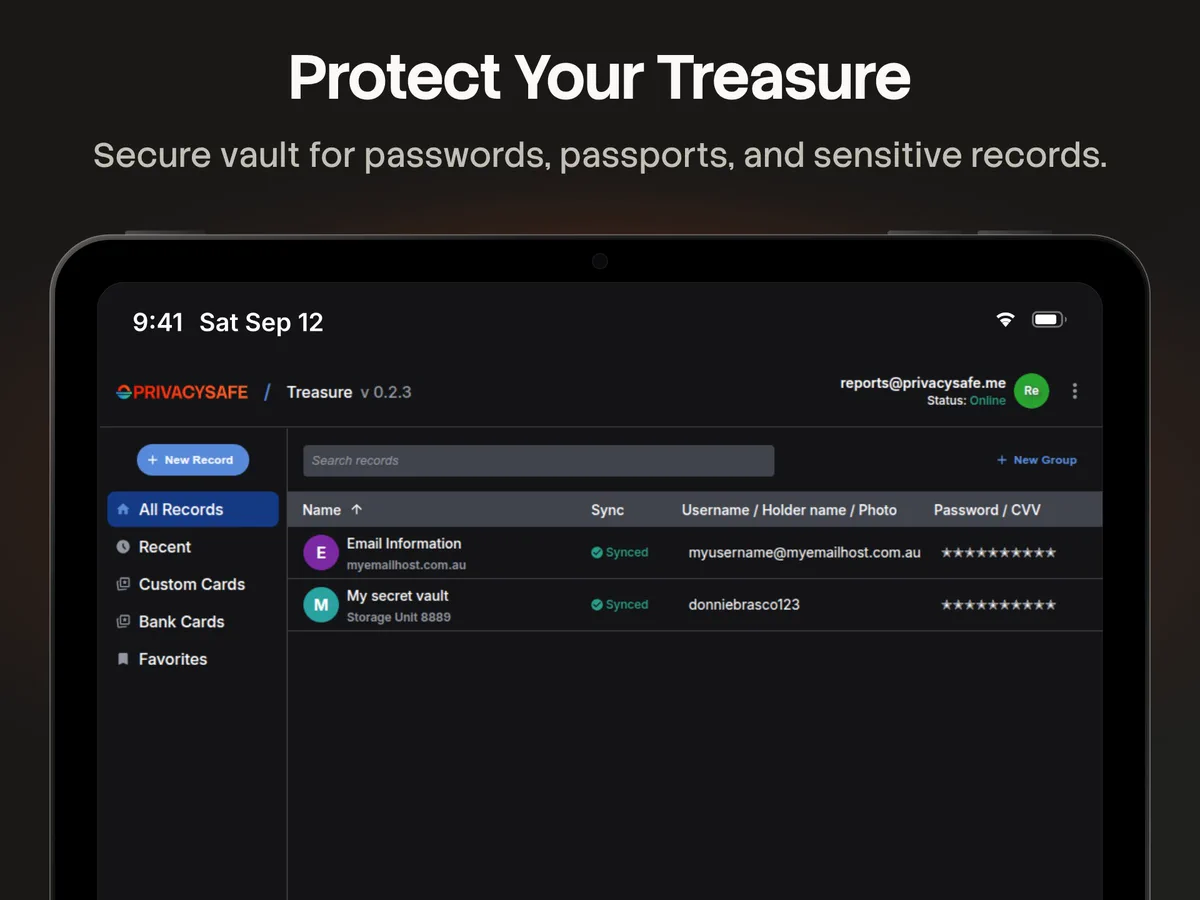Click Username / Holder name / Photo header
Screen dimensions: 1200x900
pyautogui.click(x=789, y=510)
